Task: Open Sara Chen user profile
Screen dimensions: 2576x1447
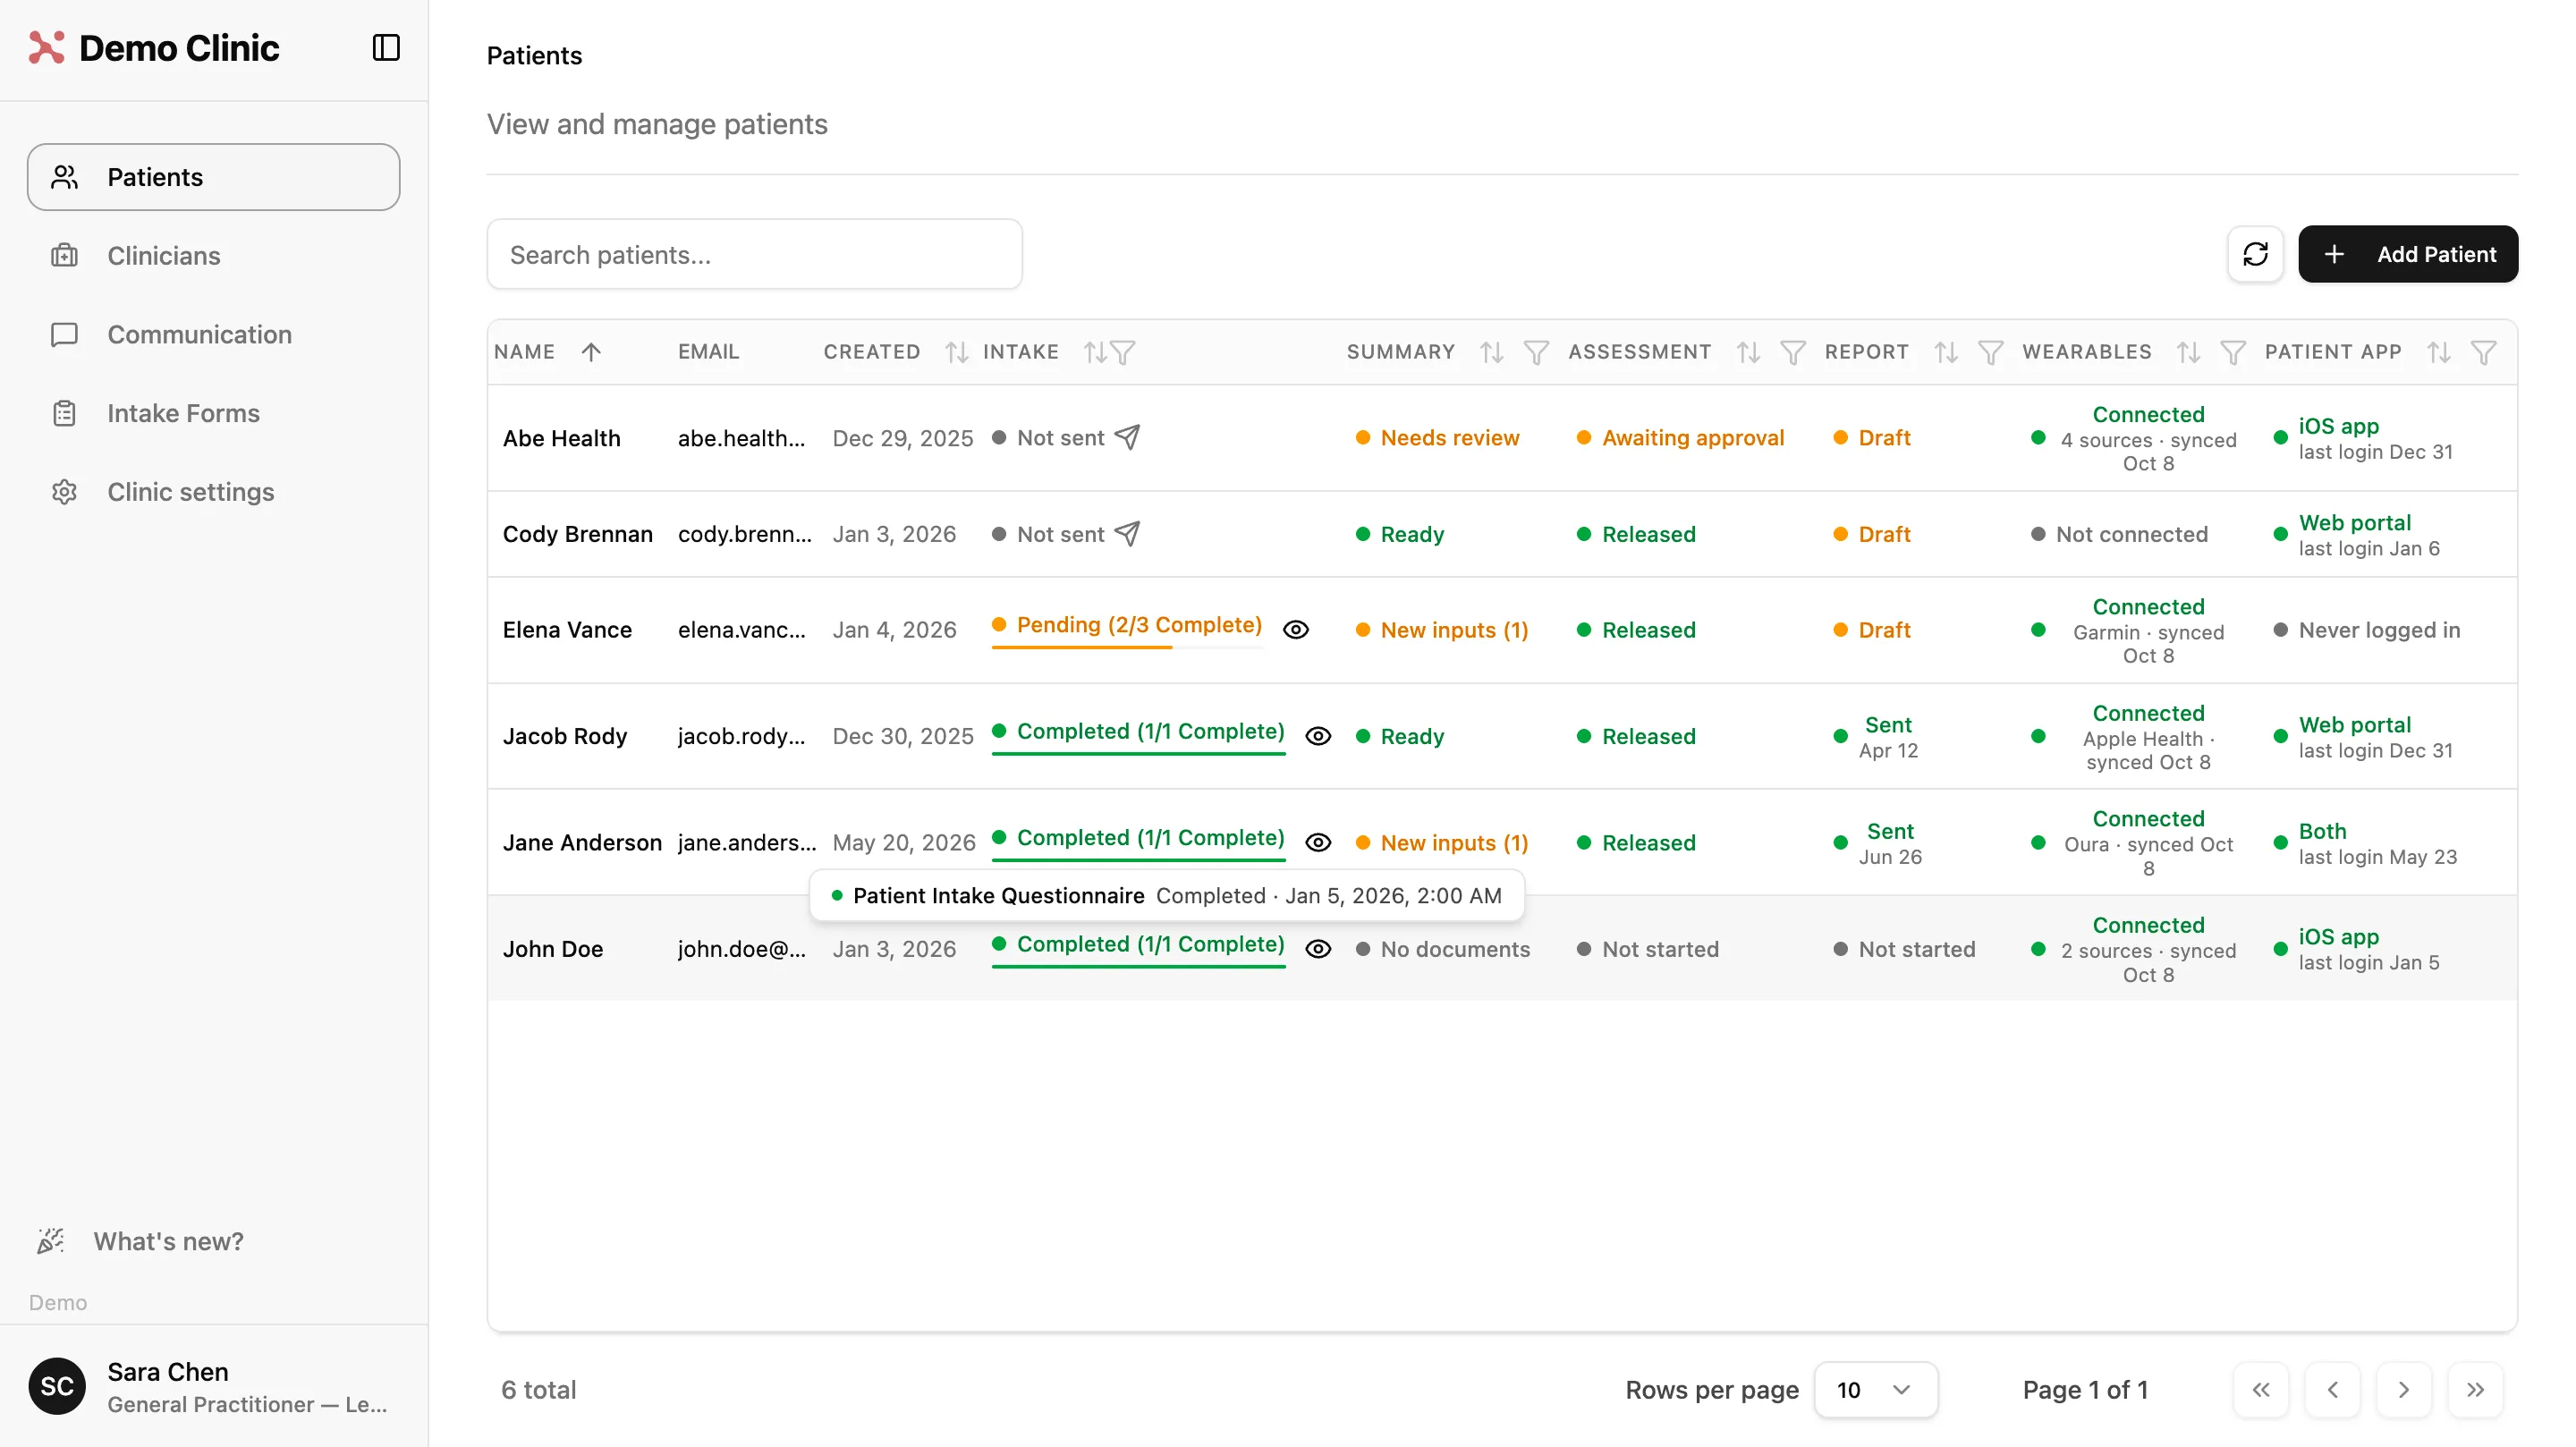Action: click(213, 1386)
